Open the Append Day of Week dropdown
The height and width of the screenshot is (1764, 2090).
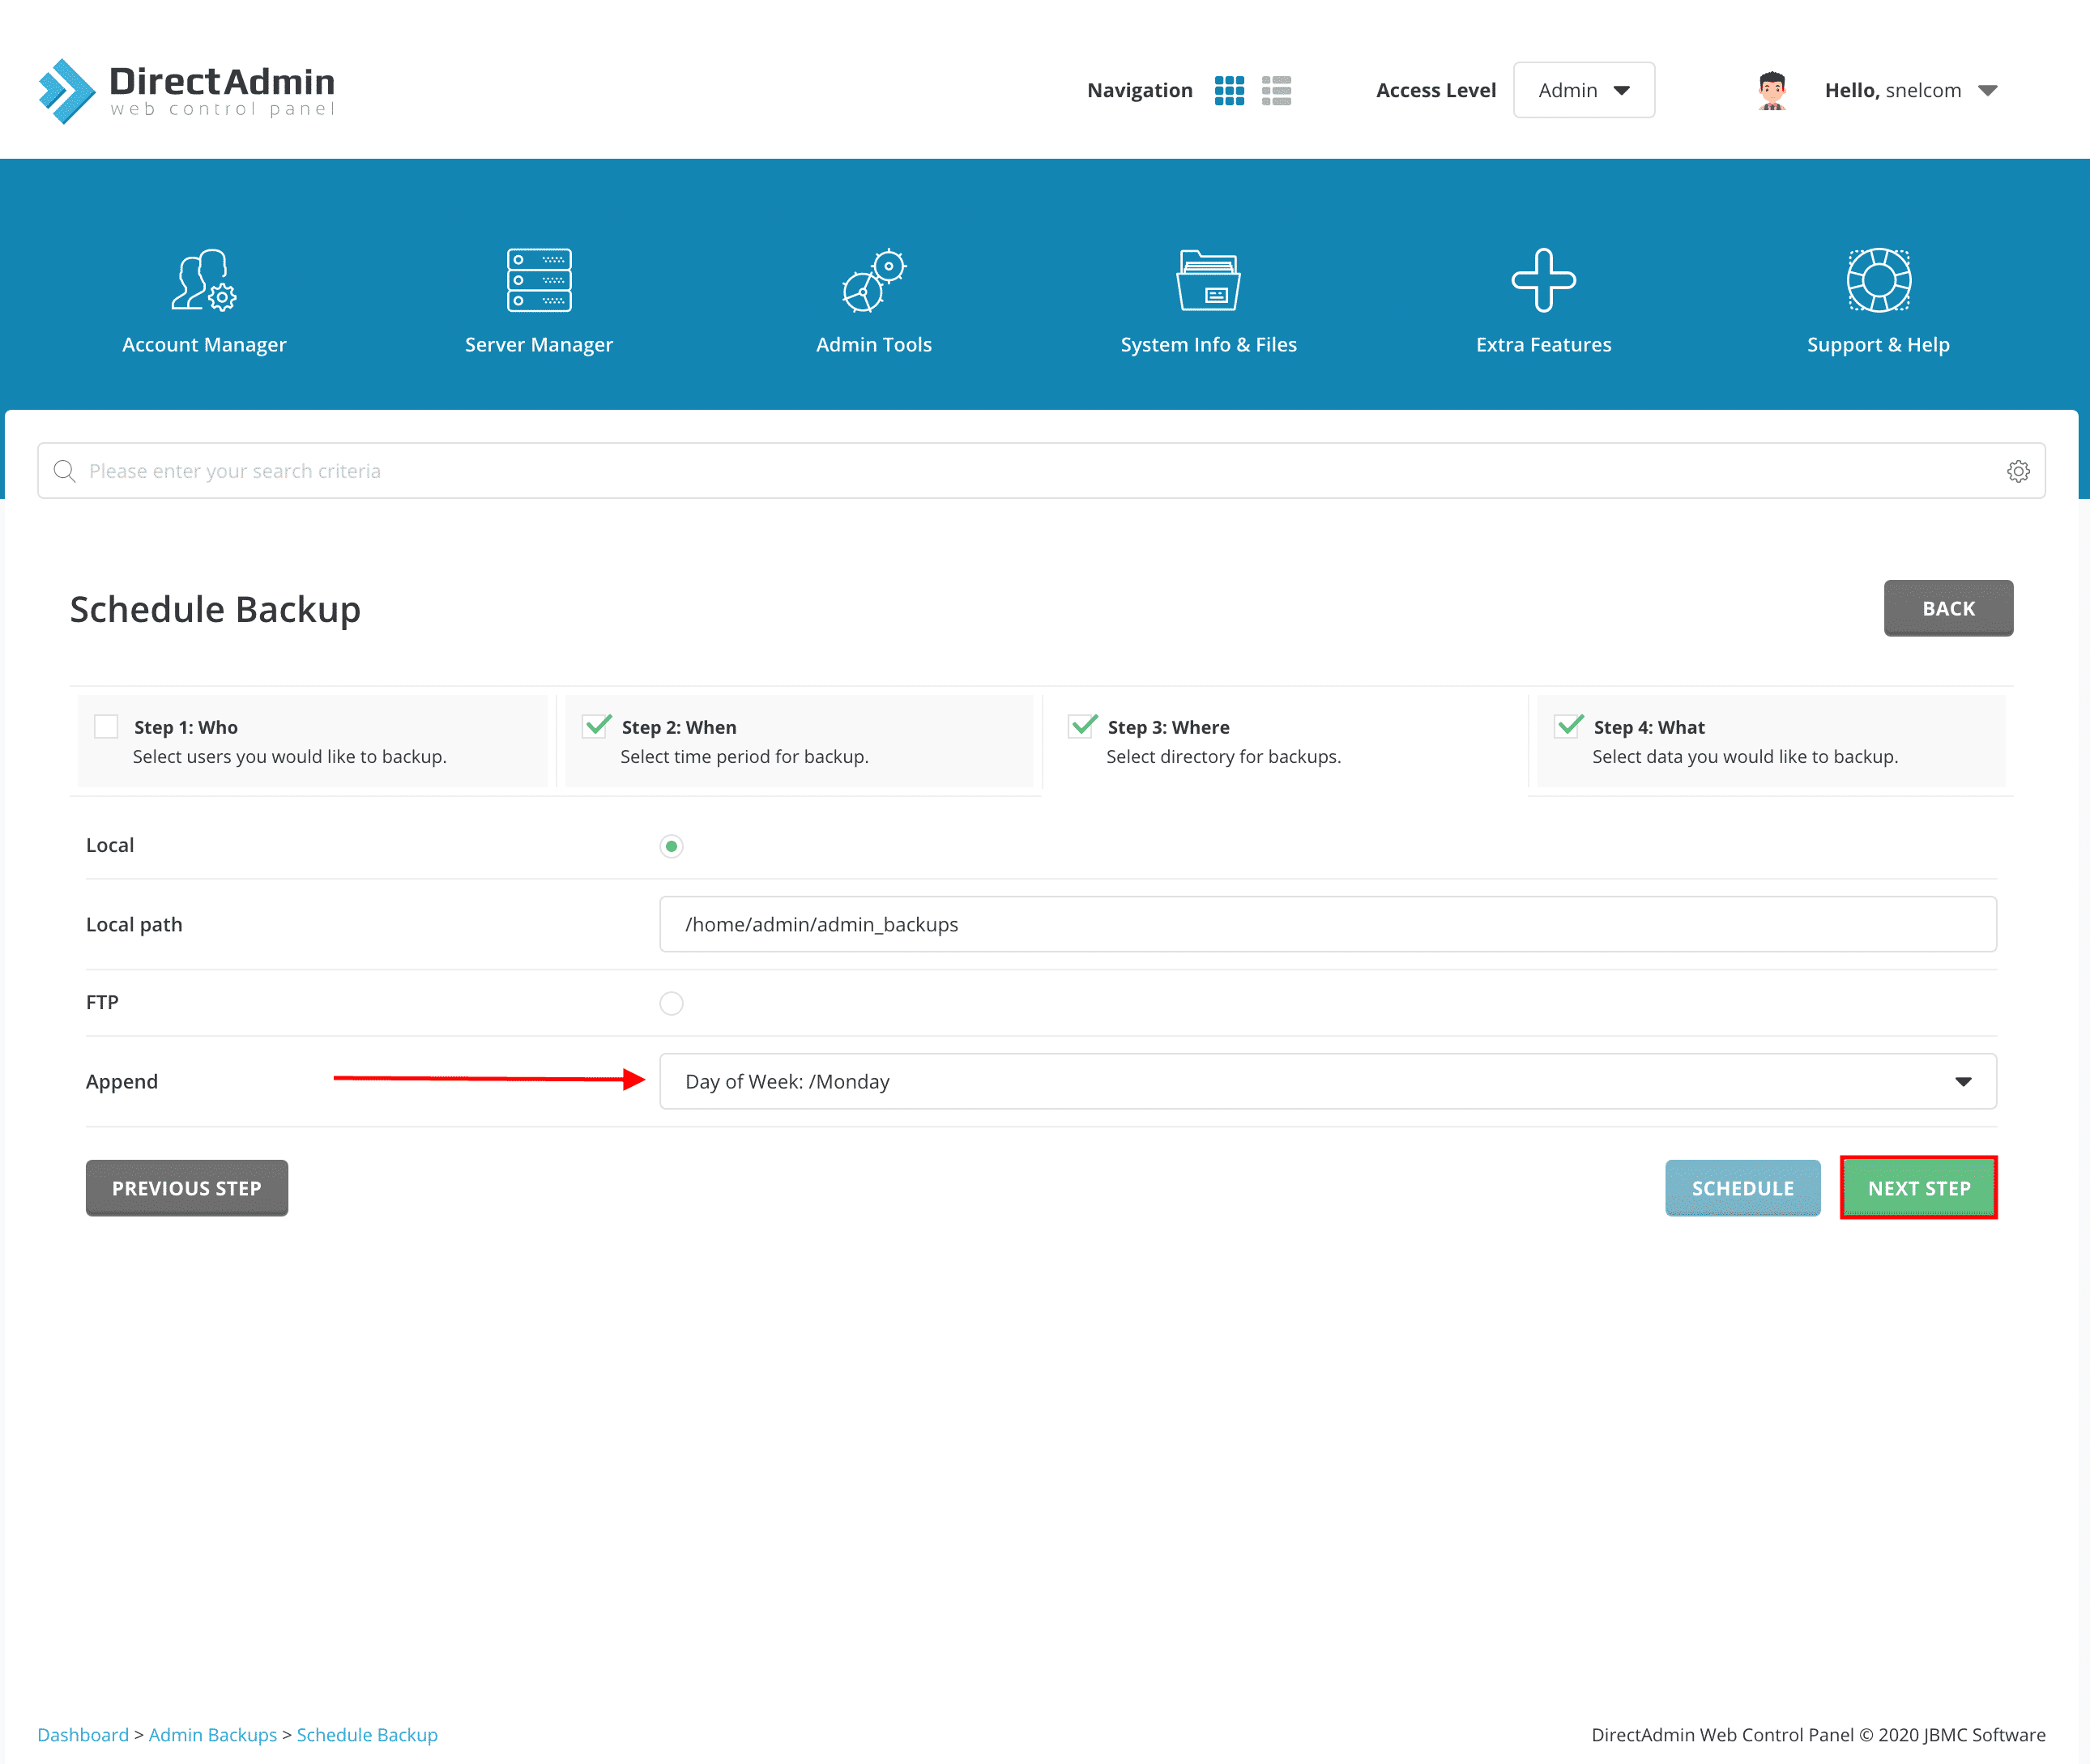1327,1081
